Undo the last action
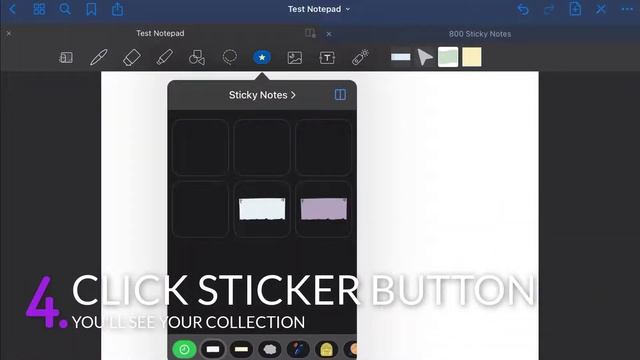The image size is (640, 360). click(x=522, y=9)
